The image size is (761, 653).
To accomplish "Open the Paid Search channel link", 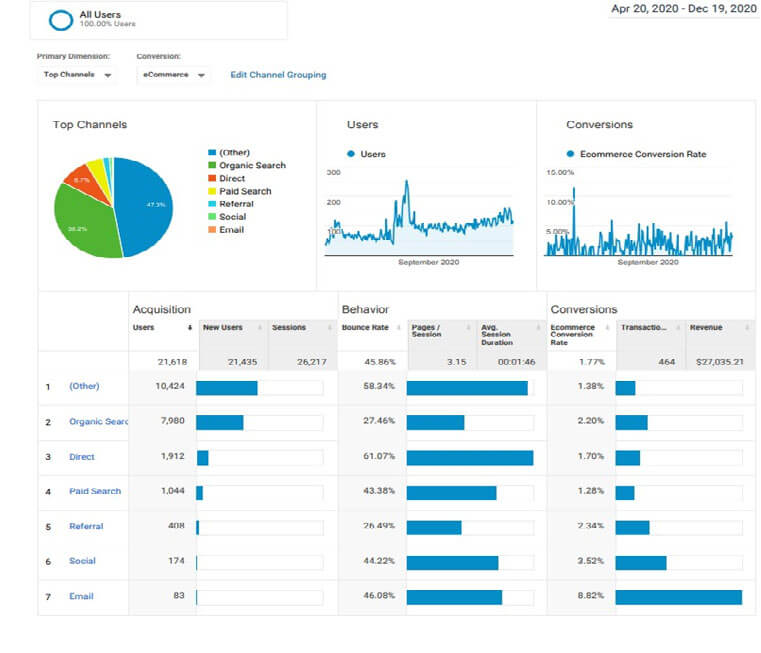I will click(x=95, y=491).
